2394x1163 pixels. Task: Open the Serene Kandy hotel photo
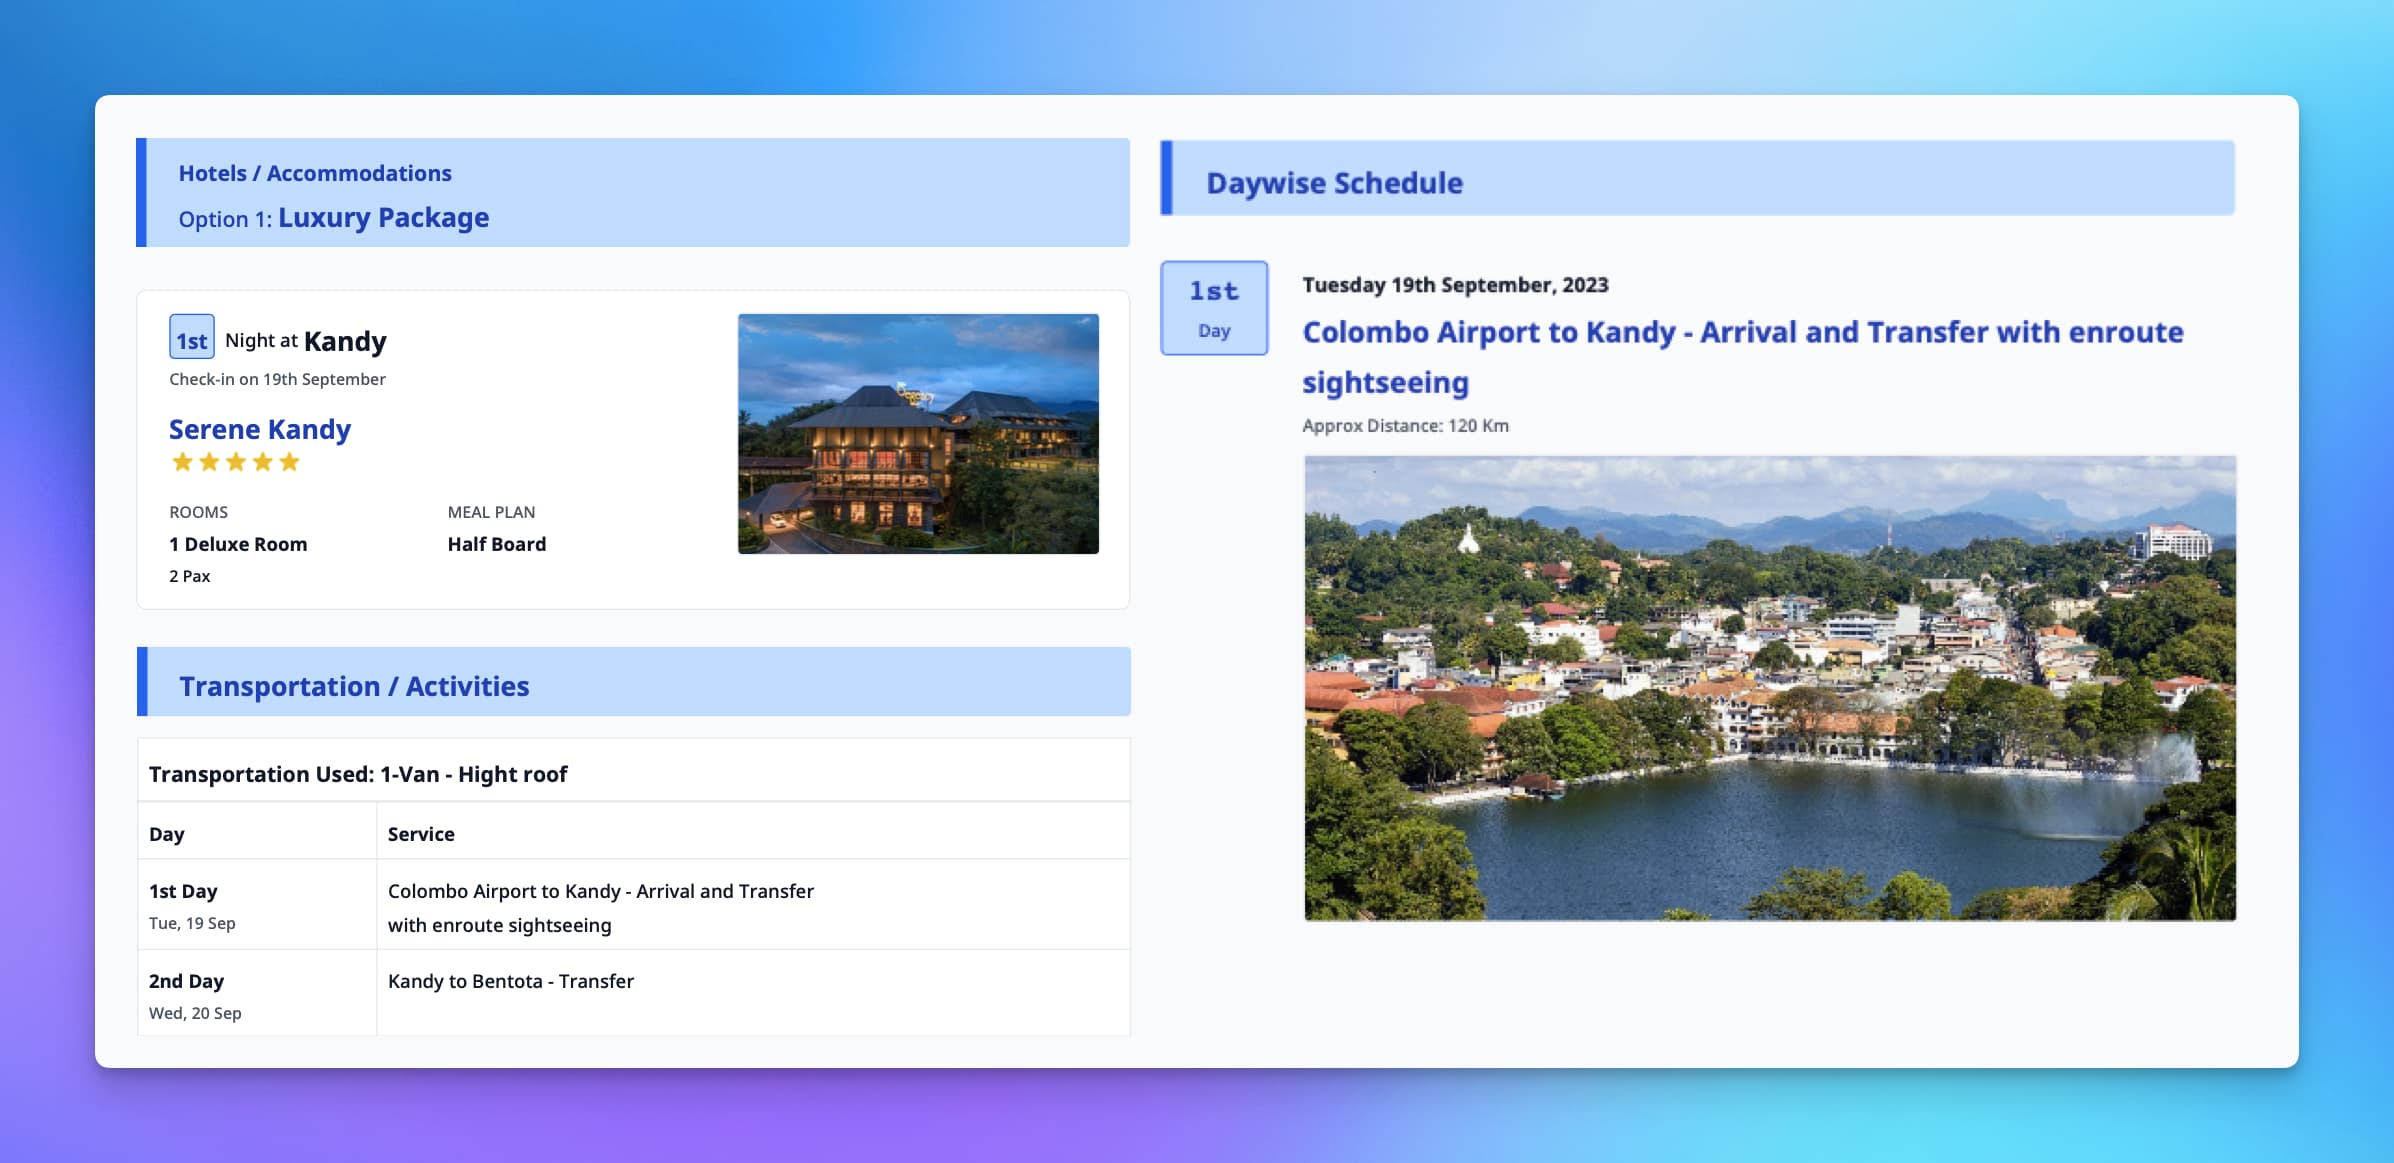coord(918,434)
